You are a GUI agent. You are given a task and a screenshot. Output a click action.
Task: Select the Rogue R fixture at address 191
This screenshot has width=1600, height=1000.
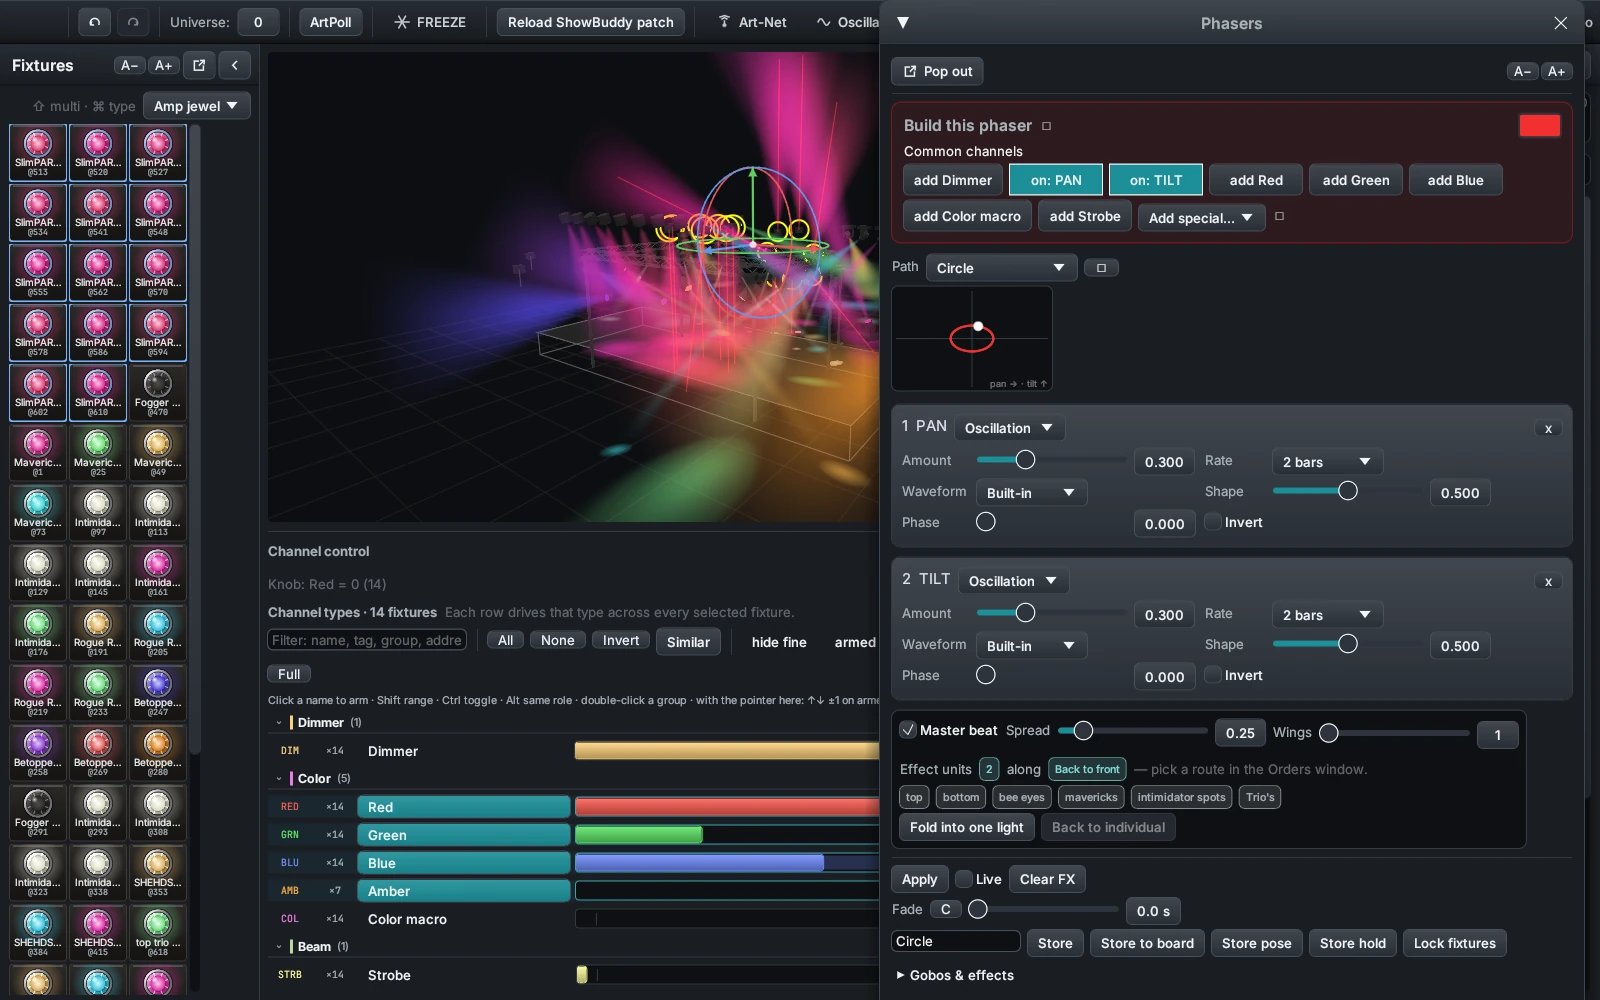tap(98, 633)
